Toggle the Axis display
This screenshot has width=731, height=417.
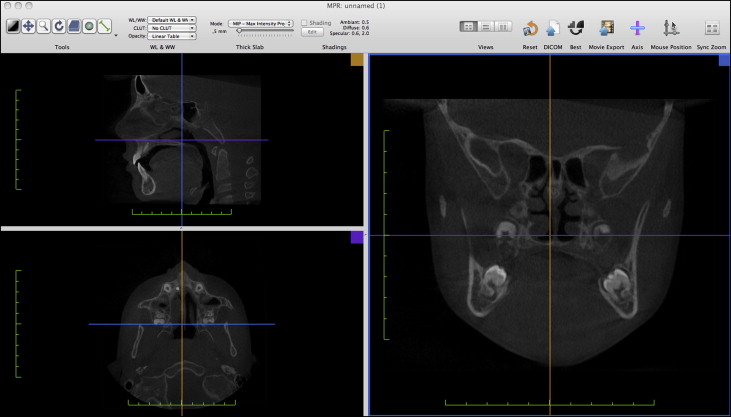coord(637,28)
